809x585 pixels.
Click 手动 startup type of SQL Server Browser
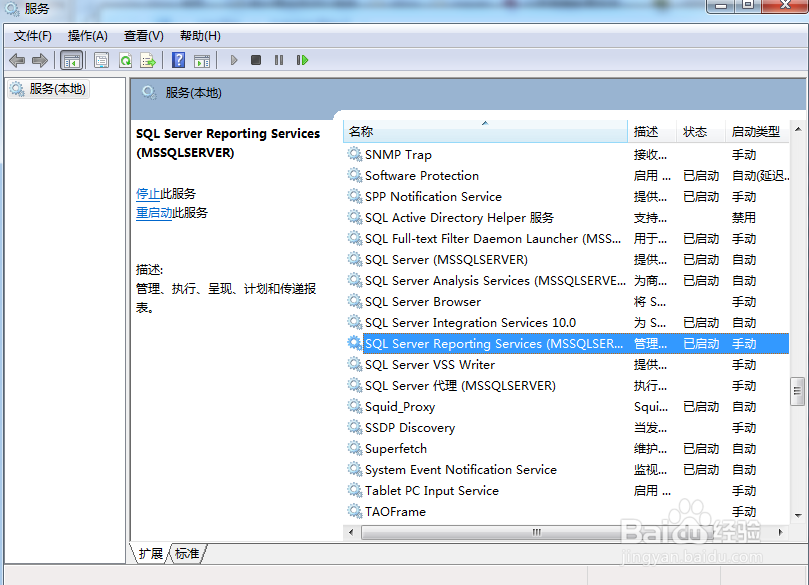click(x=744, y=302)
